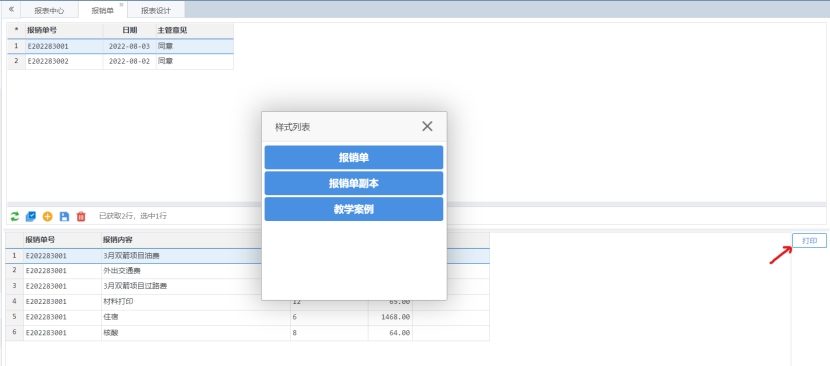The width and height of the screenshot is (830, 366).
Task: Click upper table row number 2
Action: [x=16, y=61]
